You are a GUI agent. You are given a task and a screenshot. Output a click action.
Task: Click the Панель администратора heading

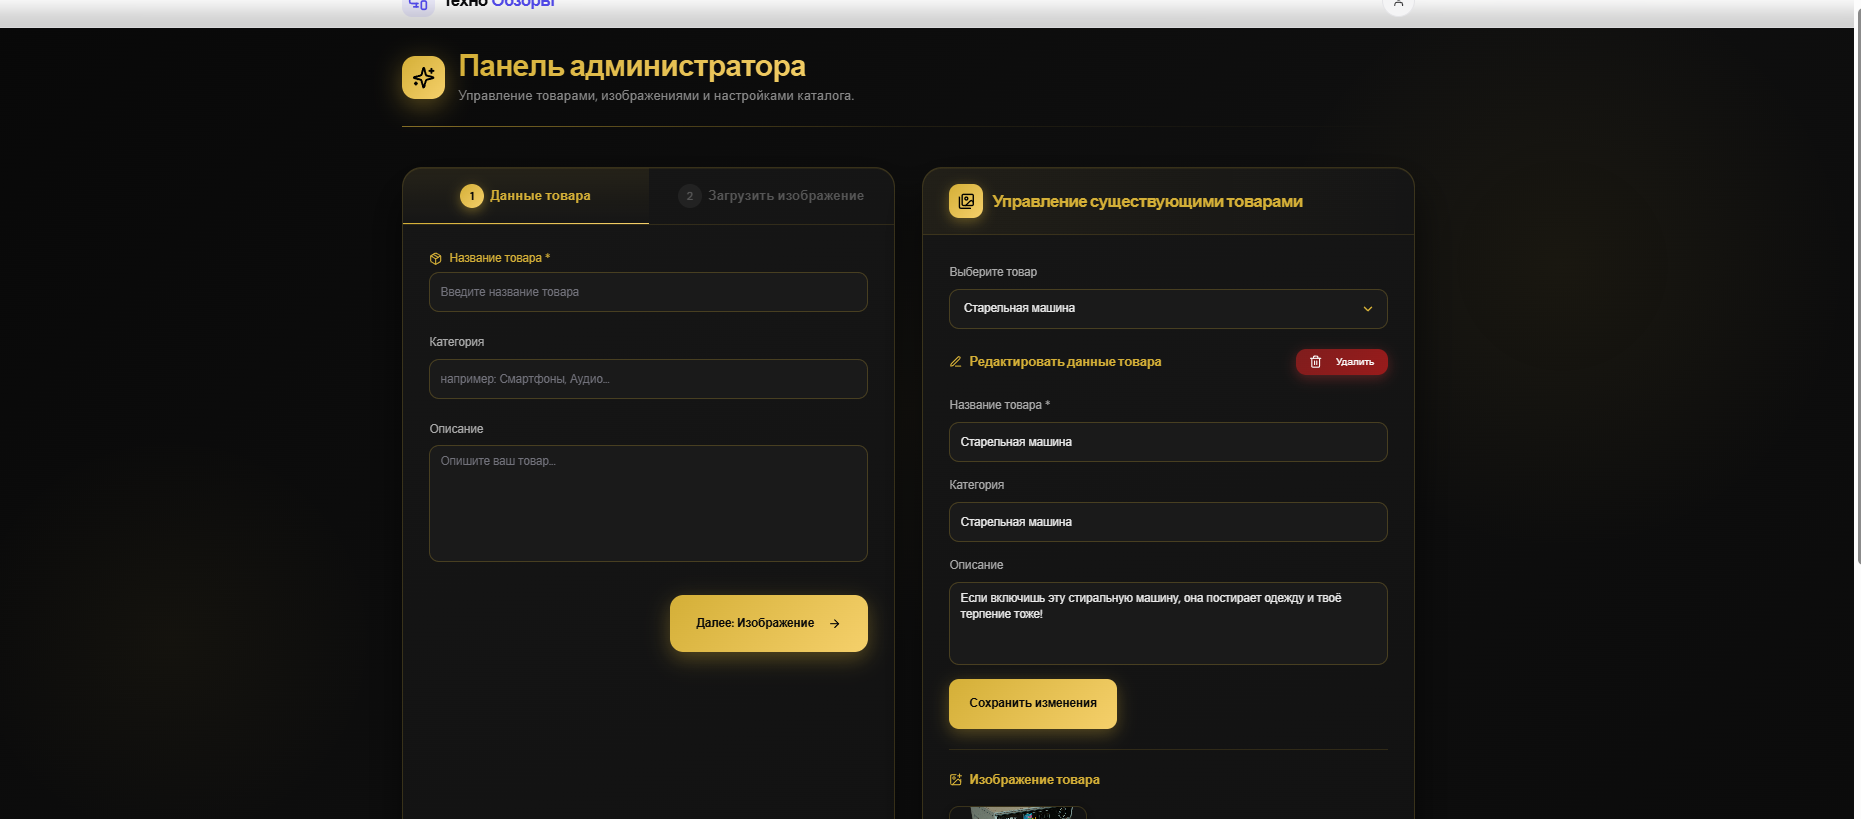(632, 66)
